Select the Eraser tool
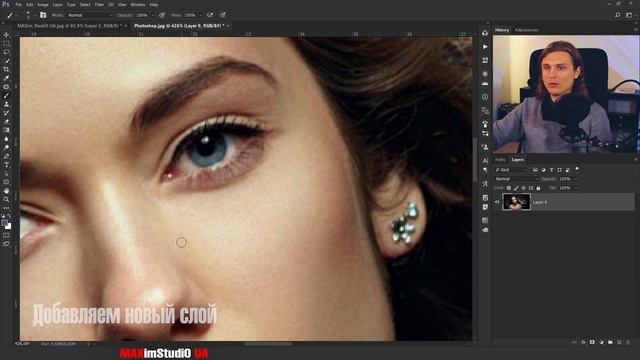 click(7, 122)
